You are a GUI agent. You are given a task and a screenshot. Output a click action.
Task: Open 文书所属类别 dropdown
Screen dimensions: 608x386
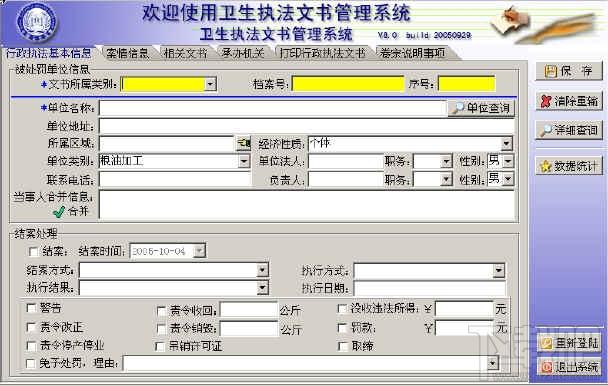(210, 84)
